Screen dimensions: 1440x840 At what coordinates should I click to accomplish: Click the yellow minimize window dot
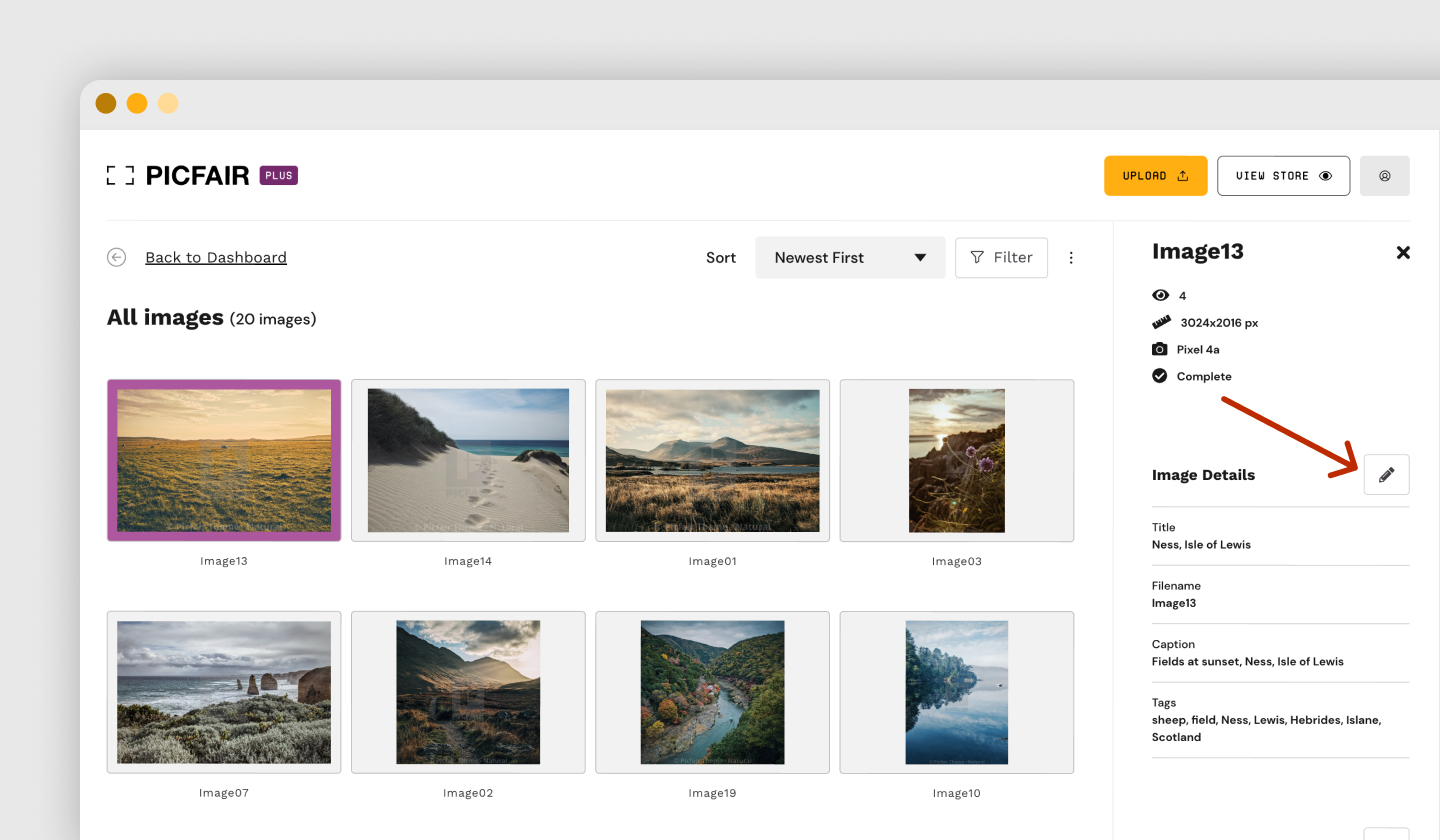pyautogui.click(x=137, y=103)
